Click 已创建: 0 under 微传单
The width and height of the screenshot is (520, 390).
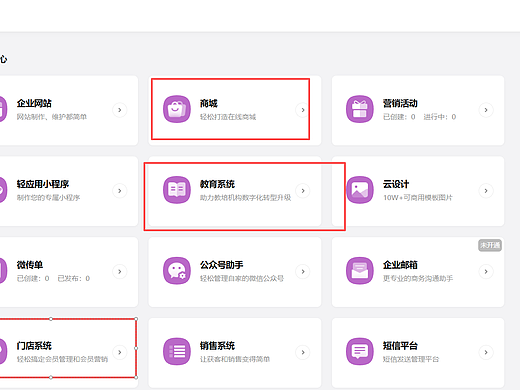click(33, 278)
